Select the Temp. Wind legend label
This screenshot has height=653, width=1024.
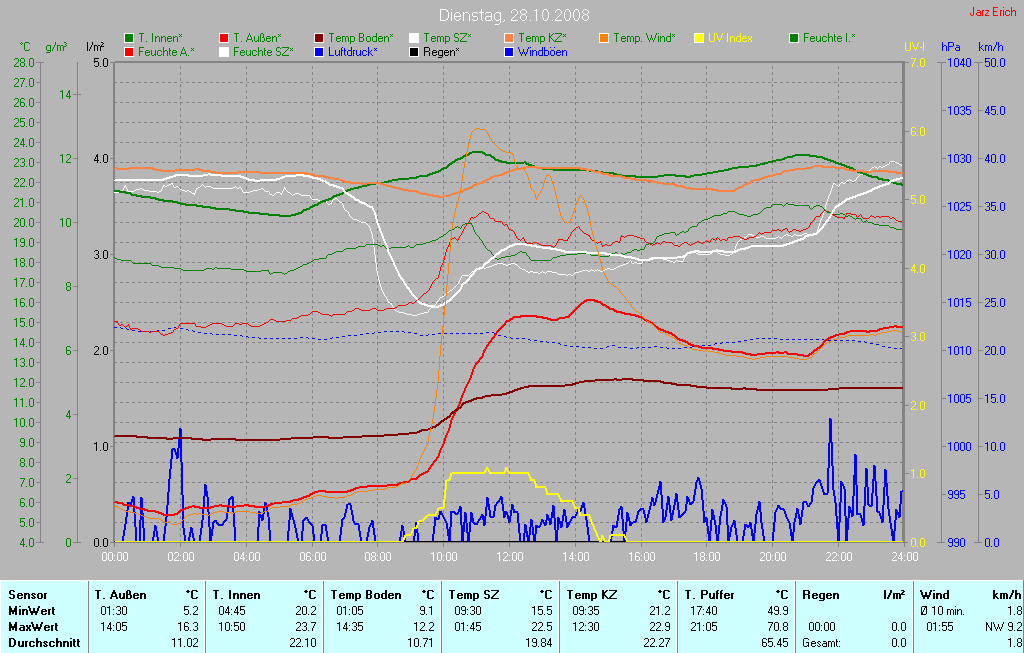(x=644, y=38)
